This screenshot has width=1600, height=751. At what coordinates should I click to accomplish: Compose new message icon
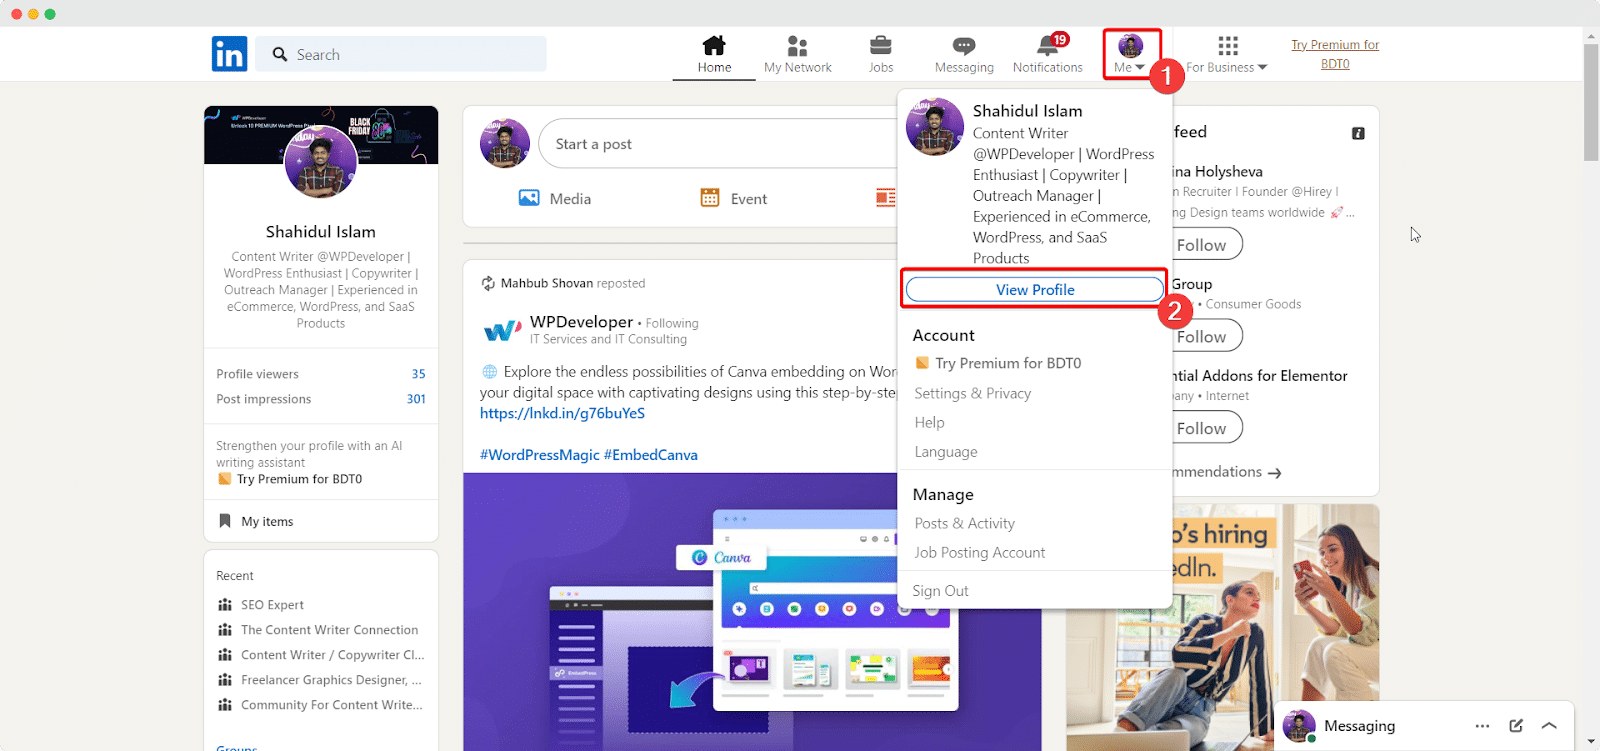point(1516,726)
